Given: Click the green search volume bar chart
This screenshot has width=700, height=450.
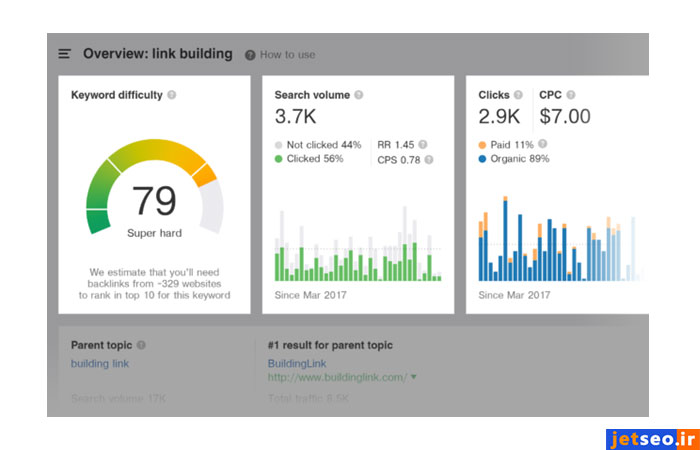Looking at the screenshot, I should [x=358, y=255].
